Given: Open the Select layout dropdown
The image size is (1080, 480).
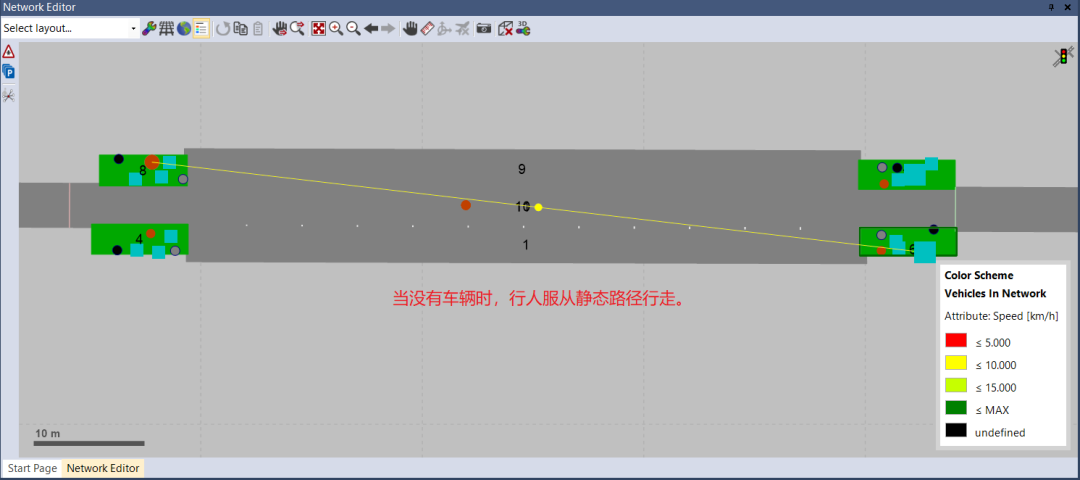Looking at the screenshot, I should click(x=70, y=28).
